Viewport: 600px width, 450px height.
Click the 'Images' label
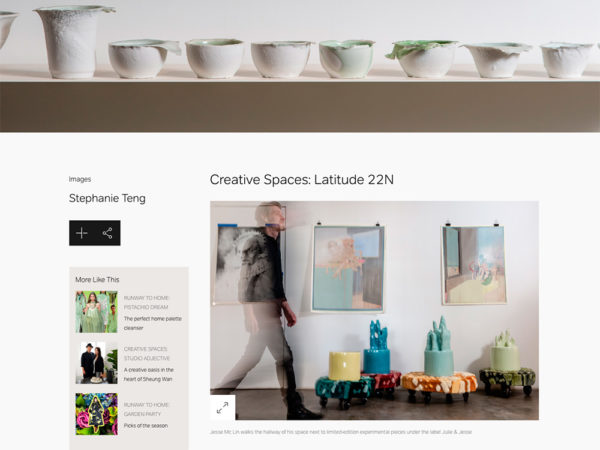coord(80,179)
